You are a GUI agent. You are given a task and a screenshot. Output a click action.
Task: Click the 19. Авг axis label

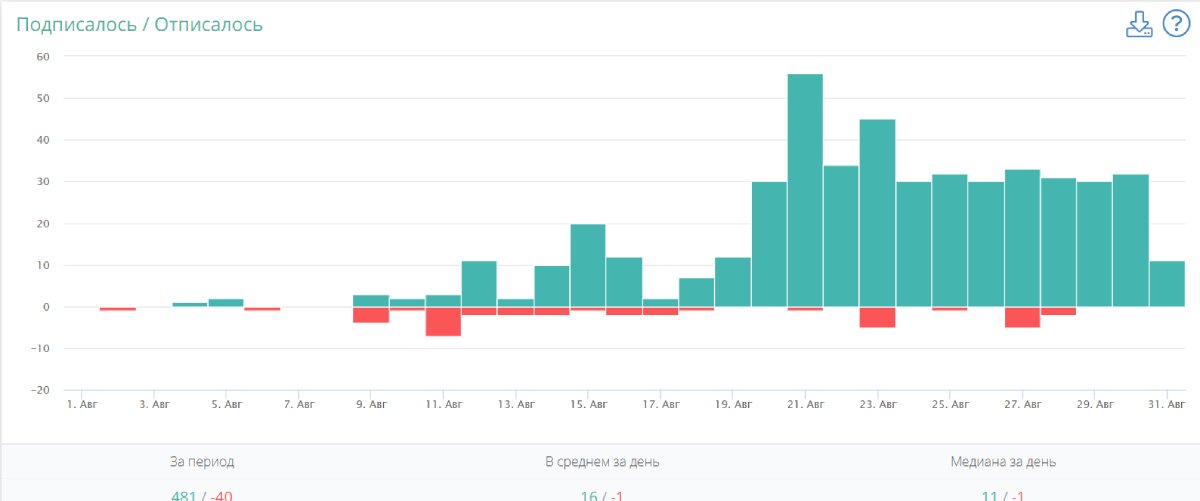pyautogui.click(x=733, y=405)
